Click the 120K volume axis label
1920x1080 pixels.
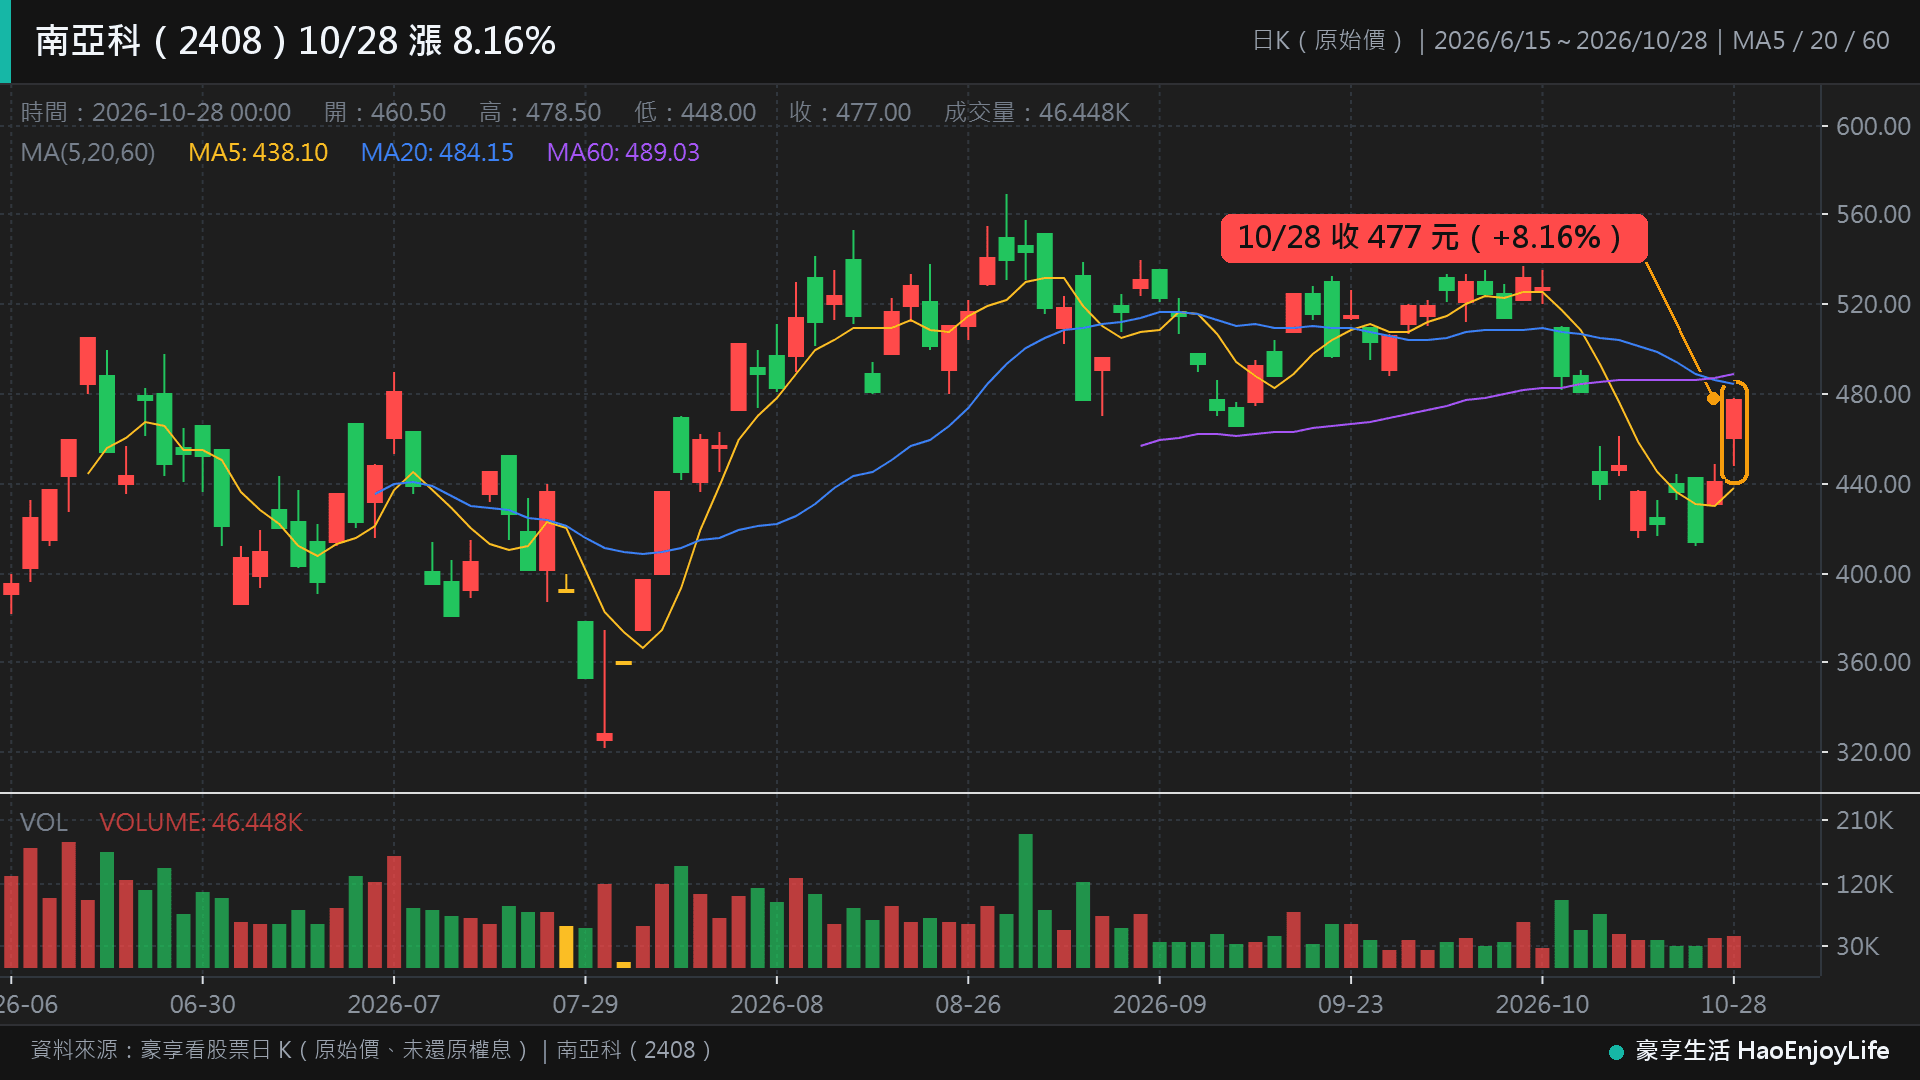tap(1864, 884)
